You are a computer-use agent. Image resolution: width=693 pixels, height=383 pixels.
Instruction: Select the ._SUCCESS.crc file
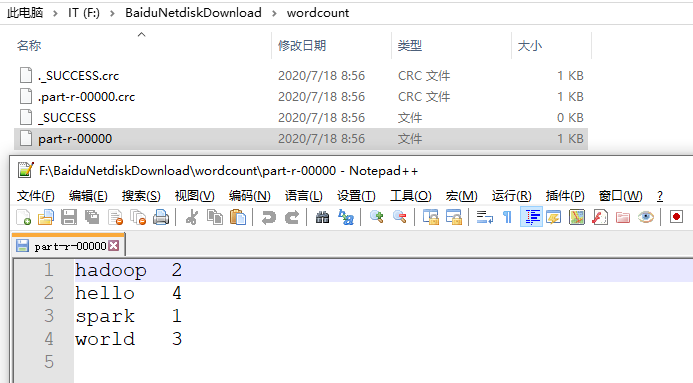pos(301,76)
